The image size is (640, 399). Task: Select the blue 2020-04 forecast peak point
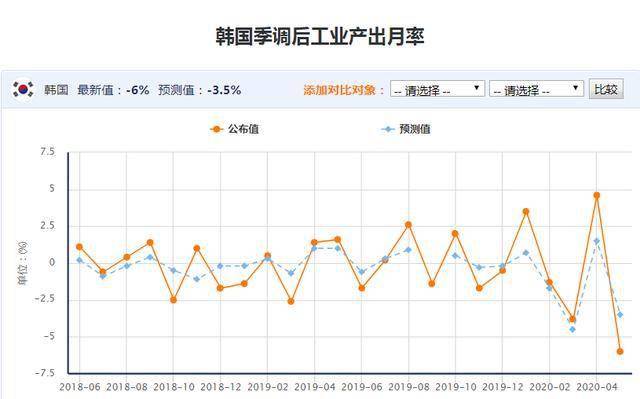click(x=597, y=242)
